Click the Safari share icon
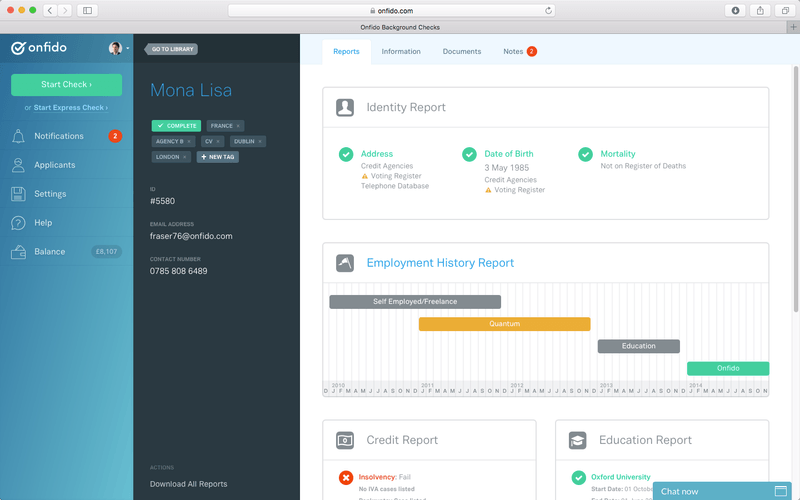The height and width of the screenshot is (500, 800). (760, 11)
